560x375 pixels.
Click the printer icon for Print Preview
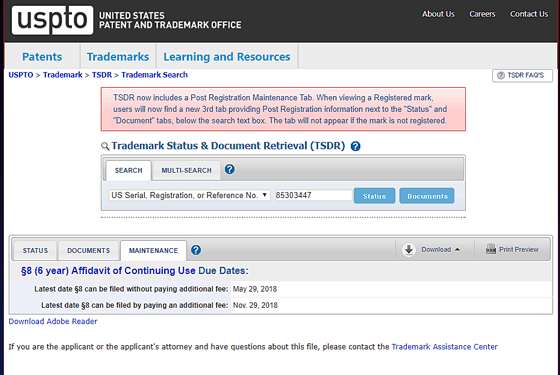(491, 249)
